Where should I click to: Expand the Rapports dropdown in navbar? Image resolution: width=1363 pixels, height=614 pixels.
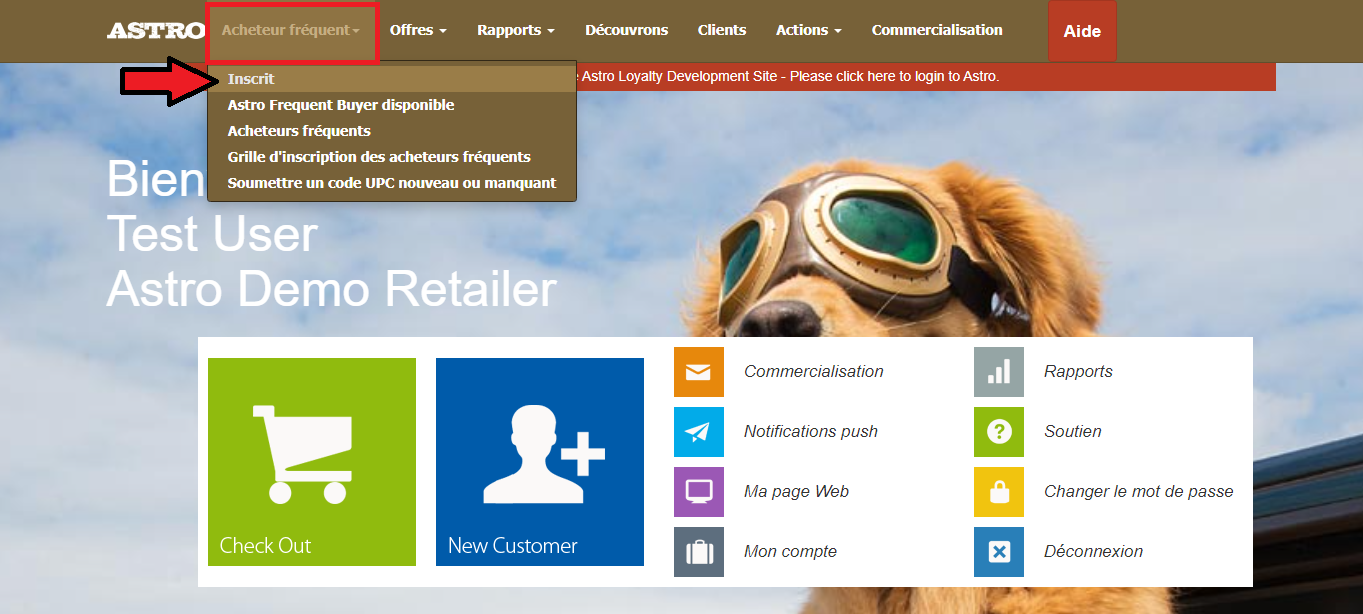[x=515, y=31]
